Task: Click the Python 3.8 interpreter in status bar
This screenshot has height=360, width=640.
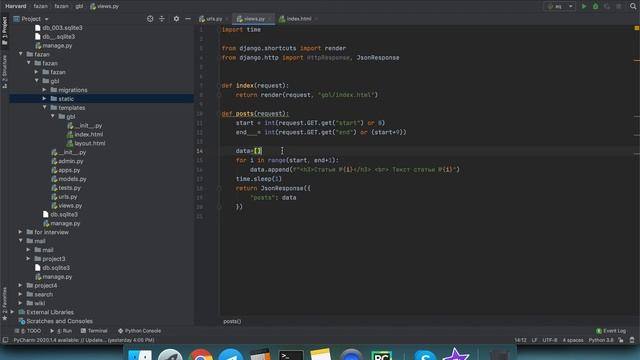Action: click(x=601, y=340)
